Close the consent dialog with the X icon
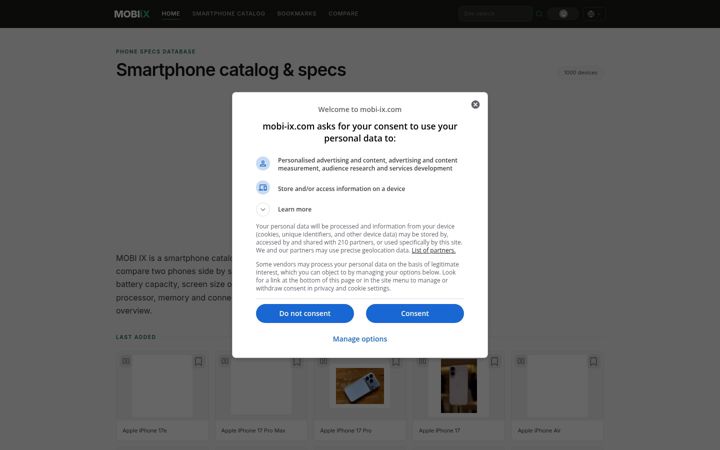Image resolution: width=720 pixels, height=450 pixels. click(x=475, y=105)
